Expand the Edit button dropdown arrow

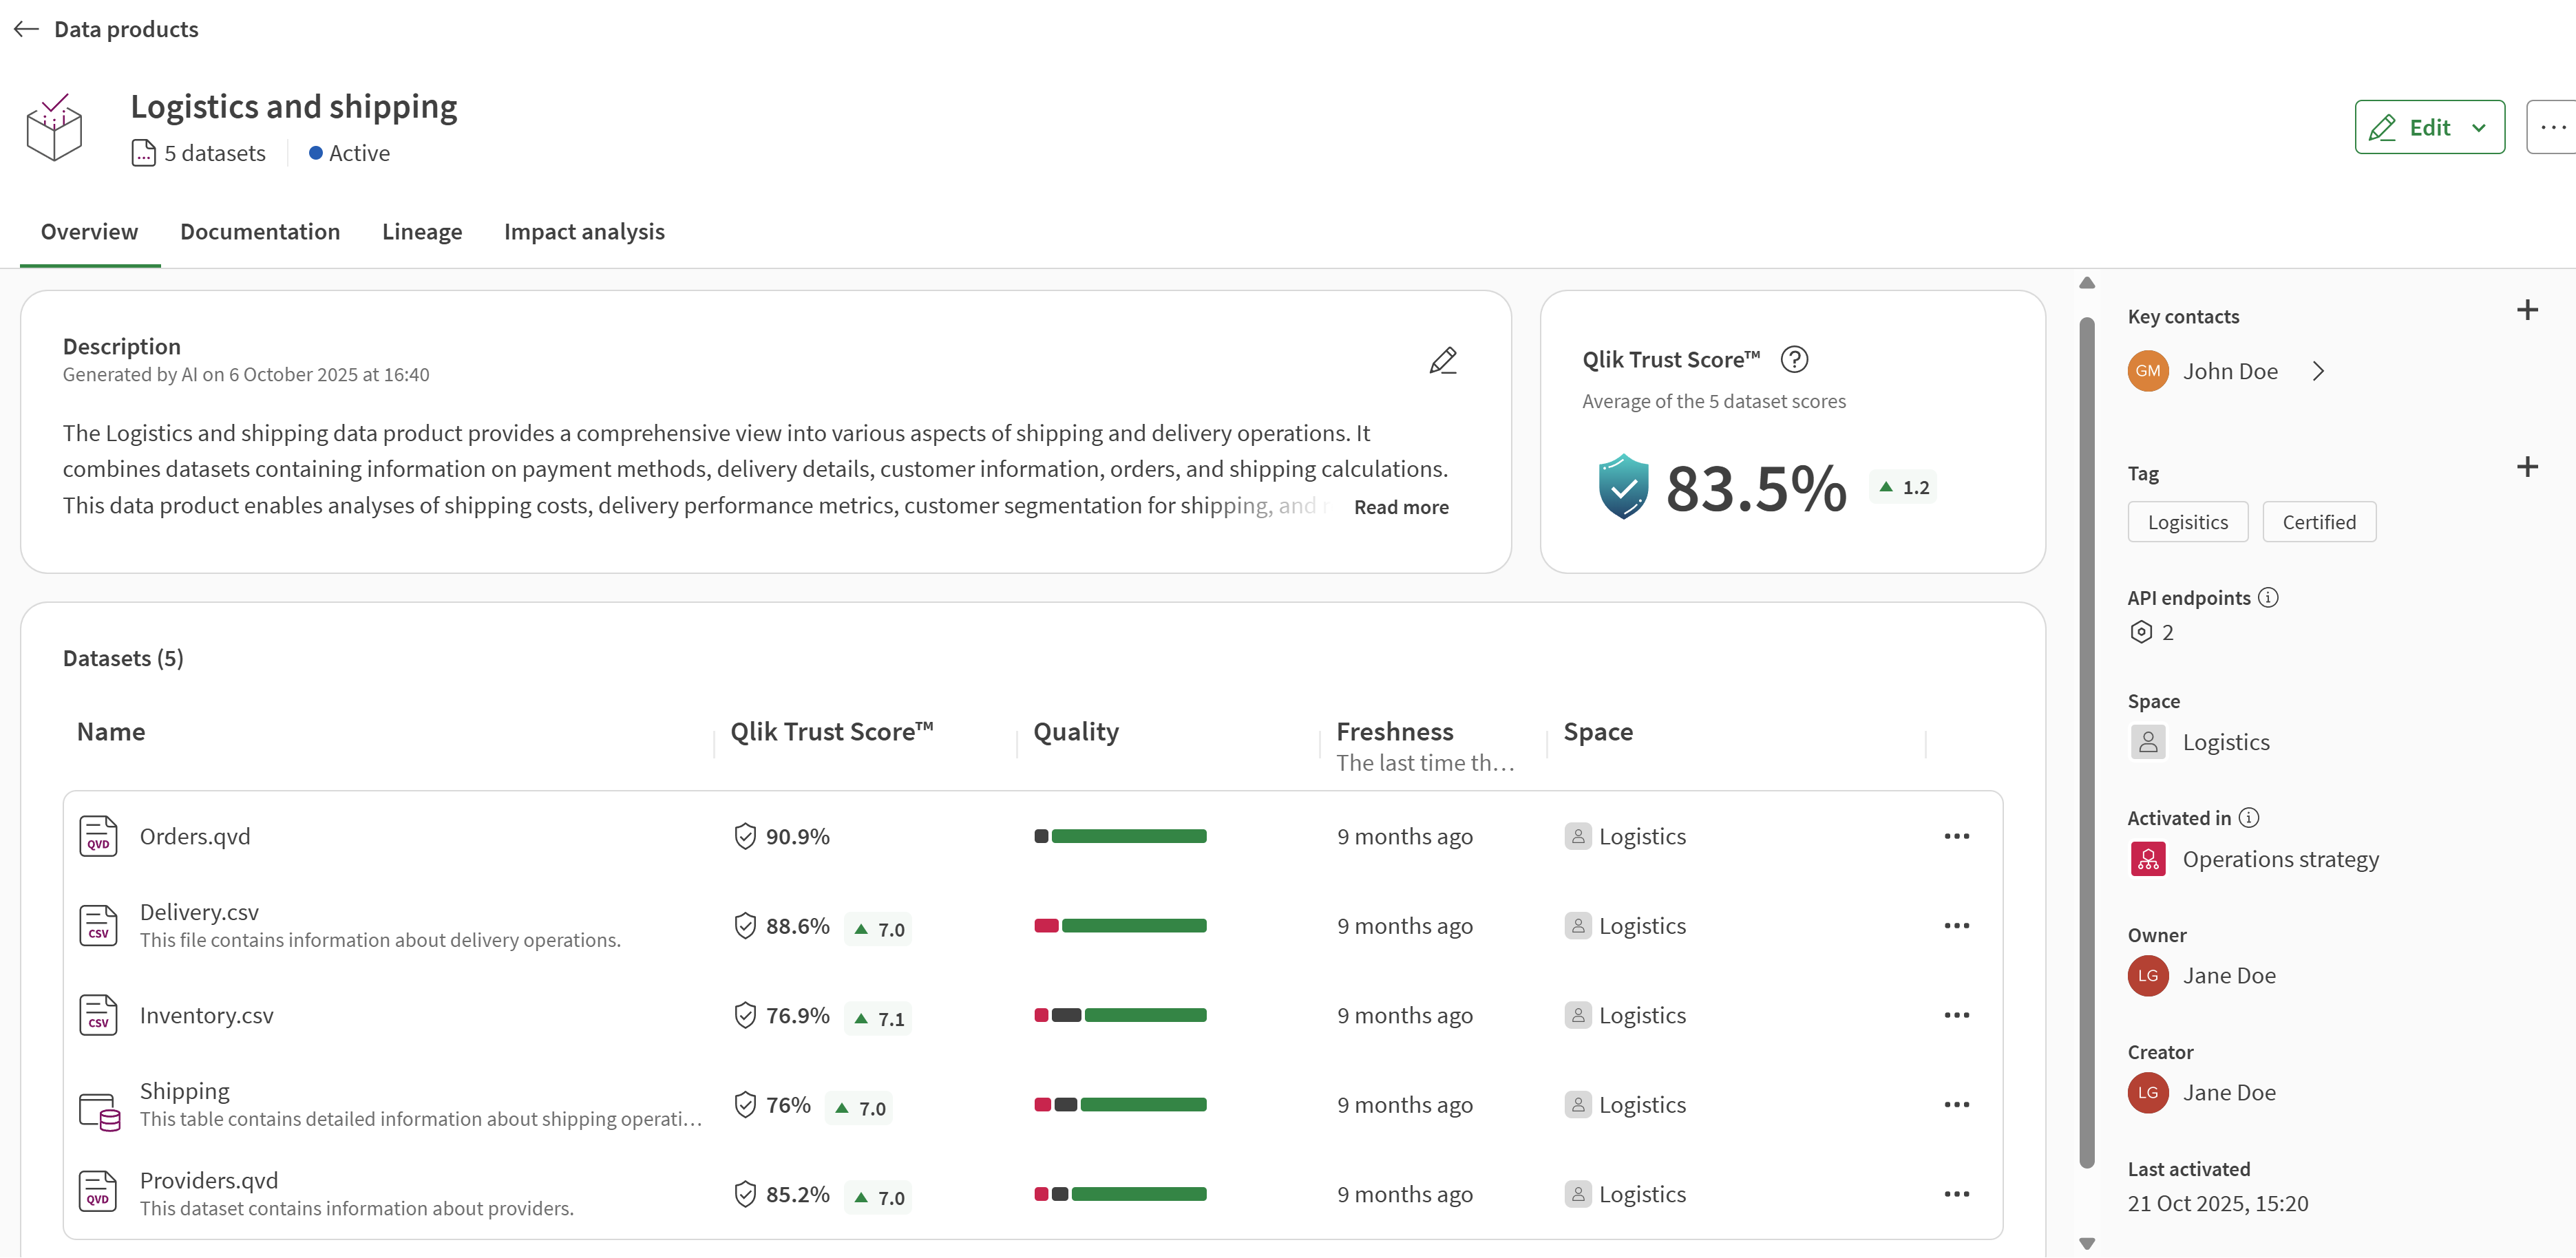pos(2478,128)
